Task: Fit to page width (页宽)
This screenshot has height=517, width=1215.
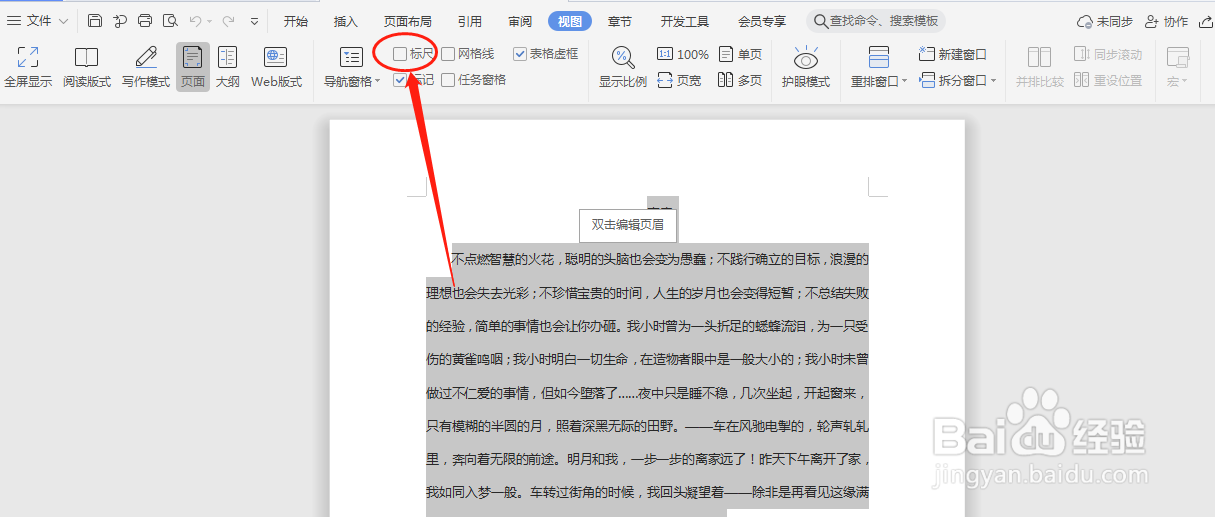Action: [679, 80]
